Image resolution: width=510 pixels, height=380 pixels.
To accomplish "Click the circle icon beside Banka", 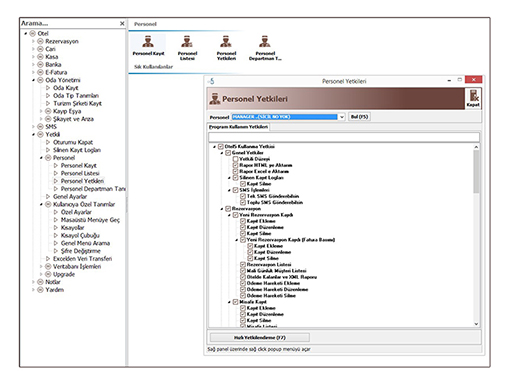I will tap(40, 64).
